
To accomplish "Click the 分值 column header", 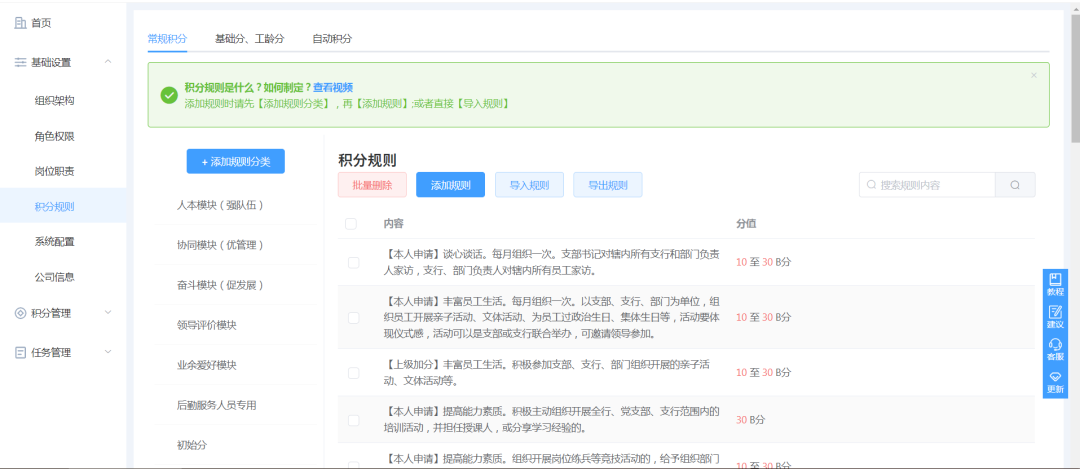I will point(747,224).
